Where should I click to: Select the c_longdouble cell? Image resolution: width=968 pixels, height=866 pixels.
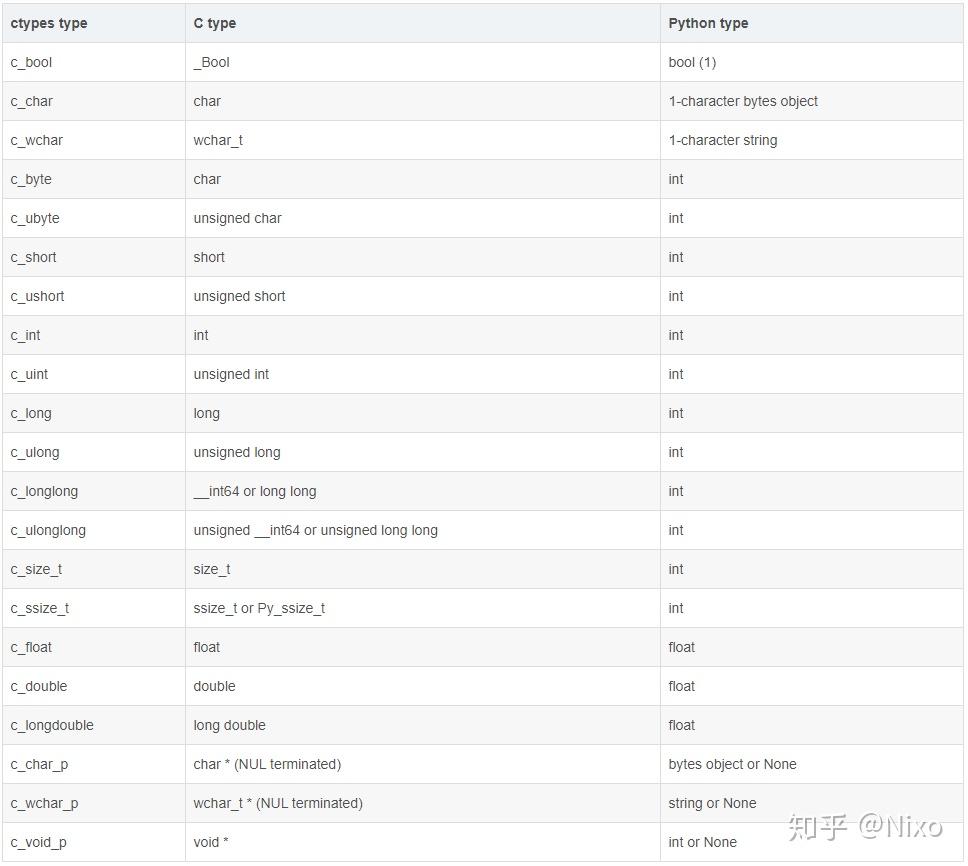pos(52,725)
